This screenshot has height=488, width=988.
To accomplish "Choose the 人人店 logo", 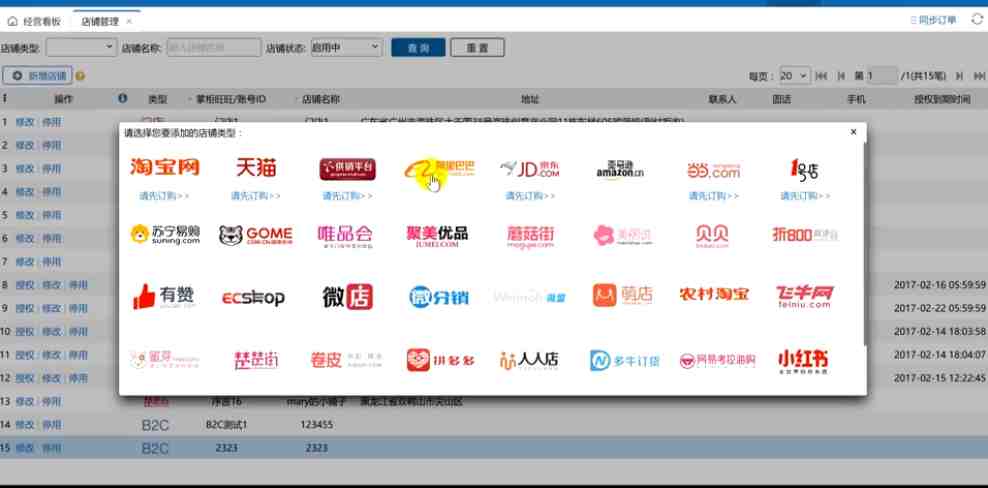I will tap(529, 360).
